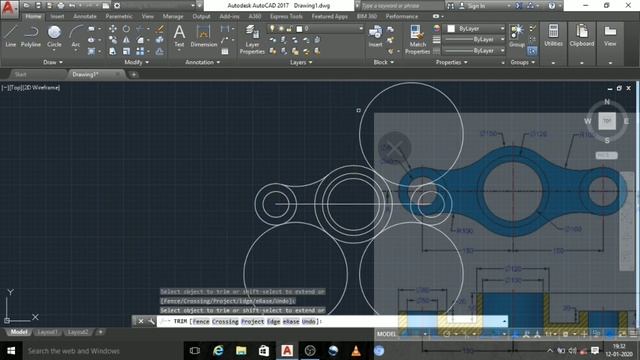Toggle layer on/off lightbulb icon
The image size is (640, 360).
(272, 29)
